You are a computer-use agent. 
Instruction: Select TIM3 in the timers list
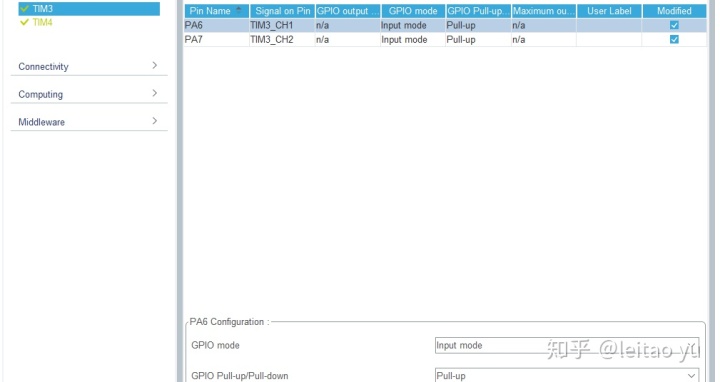coord(89,9)
